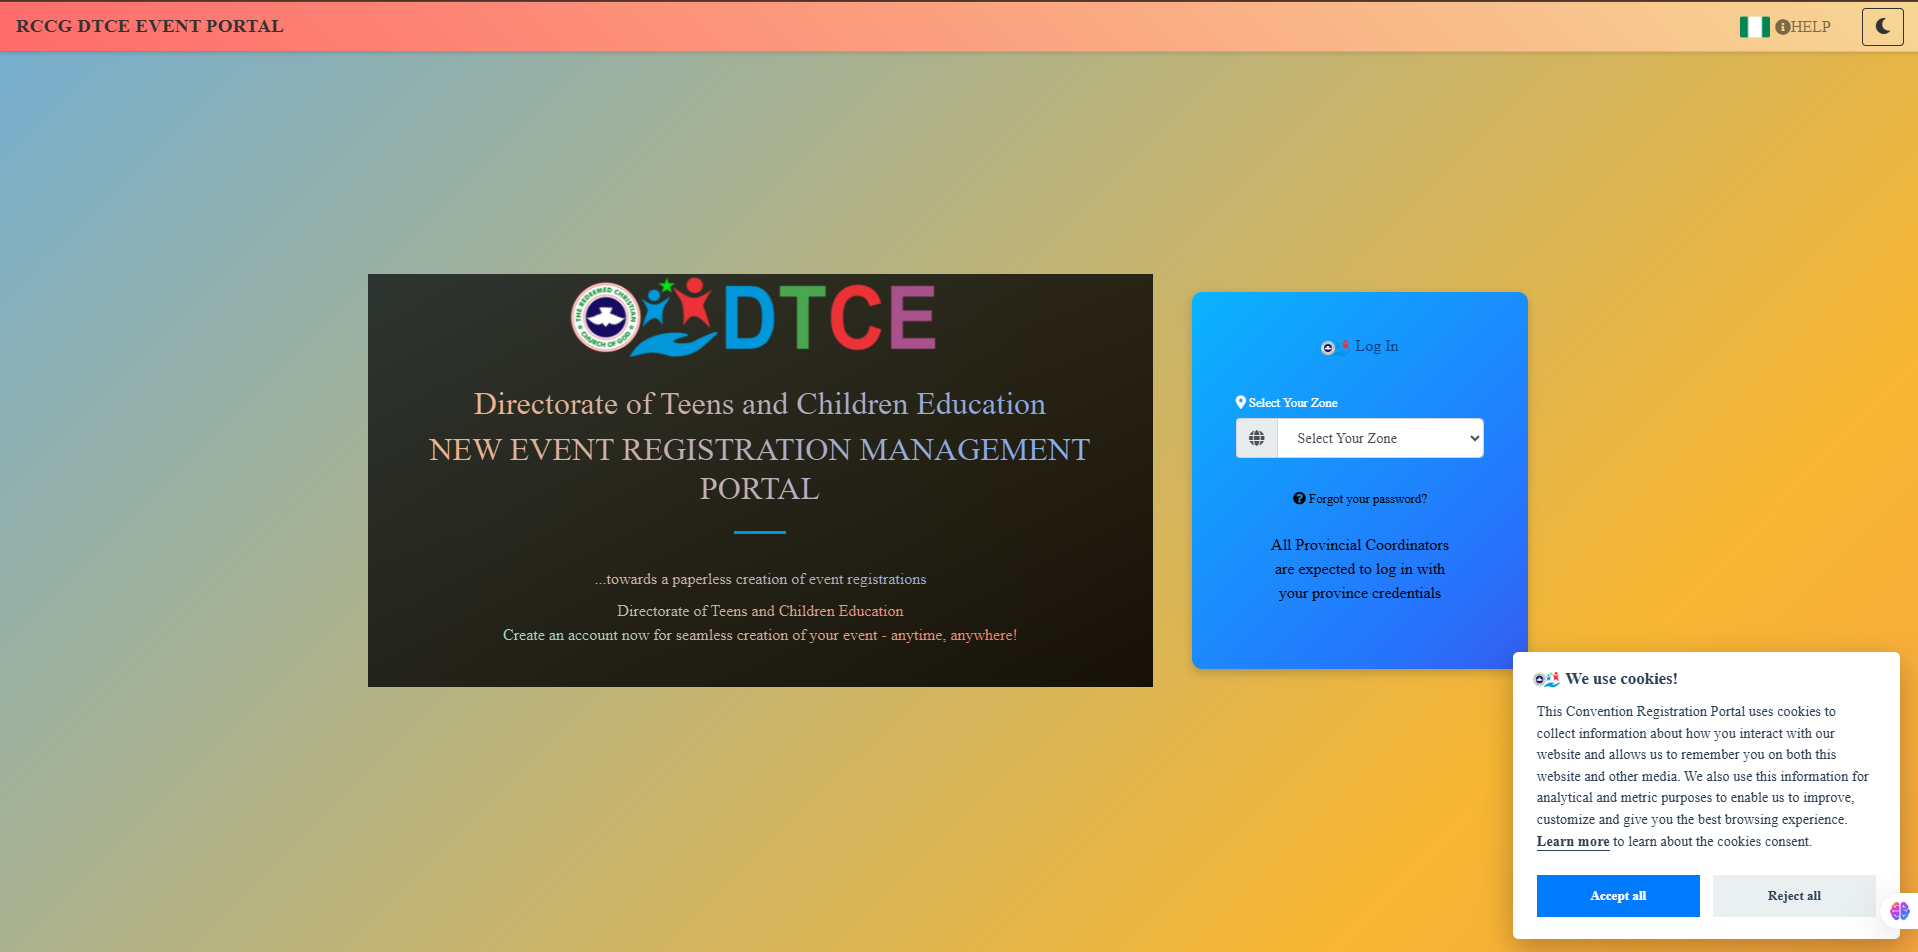Click RCCG DTCE EVENT PORTAL title
This screenshot has width=1918, height=952.
(150, 26)
